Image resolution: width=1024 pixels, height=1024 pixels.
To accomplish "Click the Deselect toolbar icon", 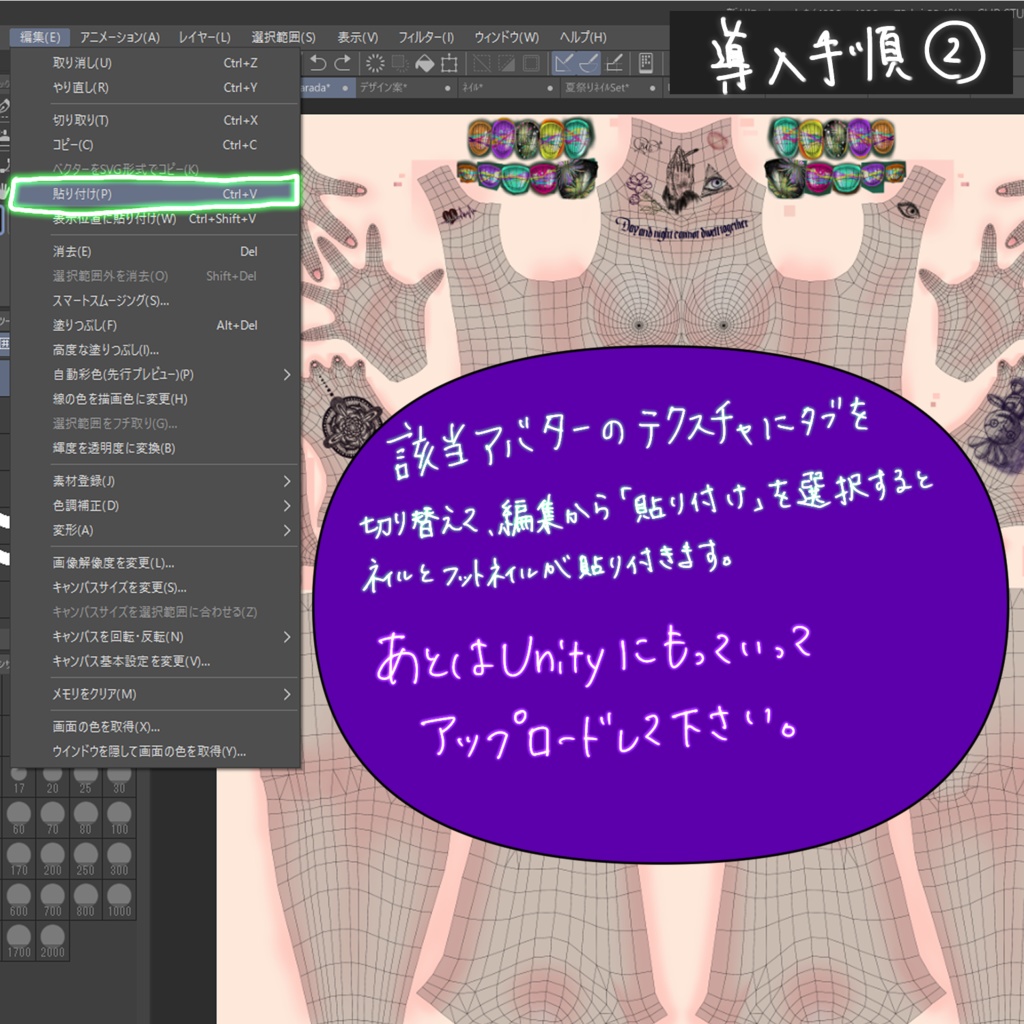I will point(480,62).
